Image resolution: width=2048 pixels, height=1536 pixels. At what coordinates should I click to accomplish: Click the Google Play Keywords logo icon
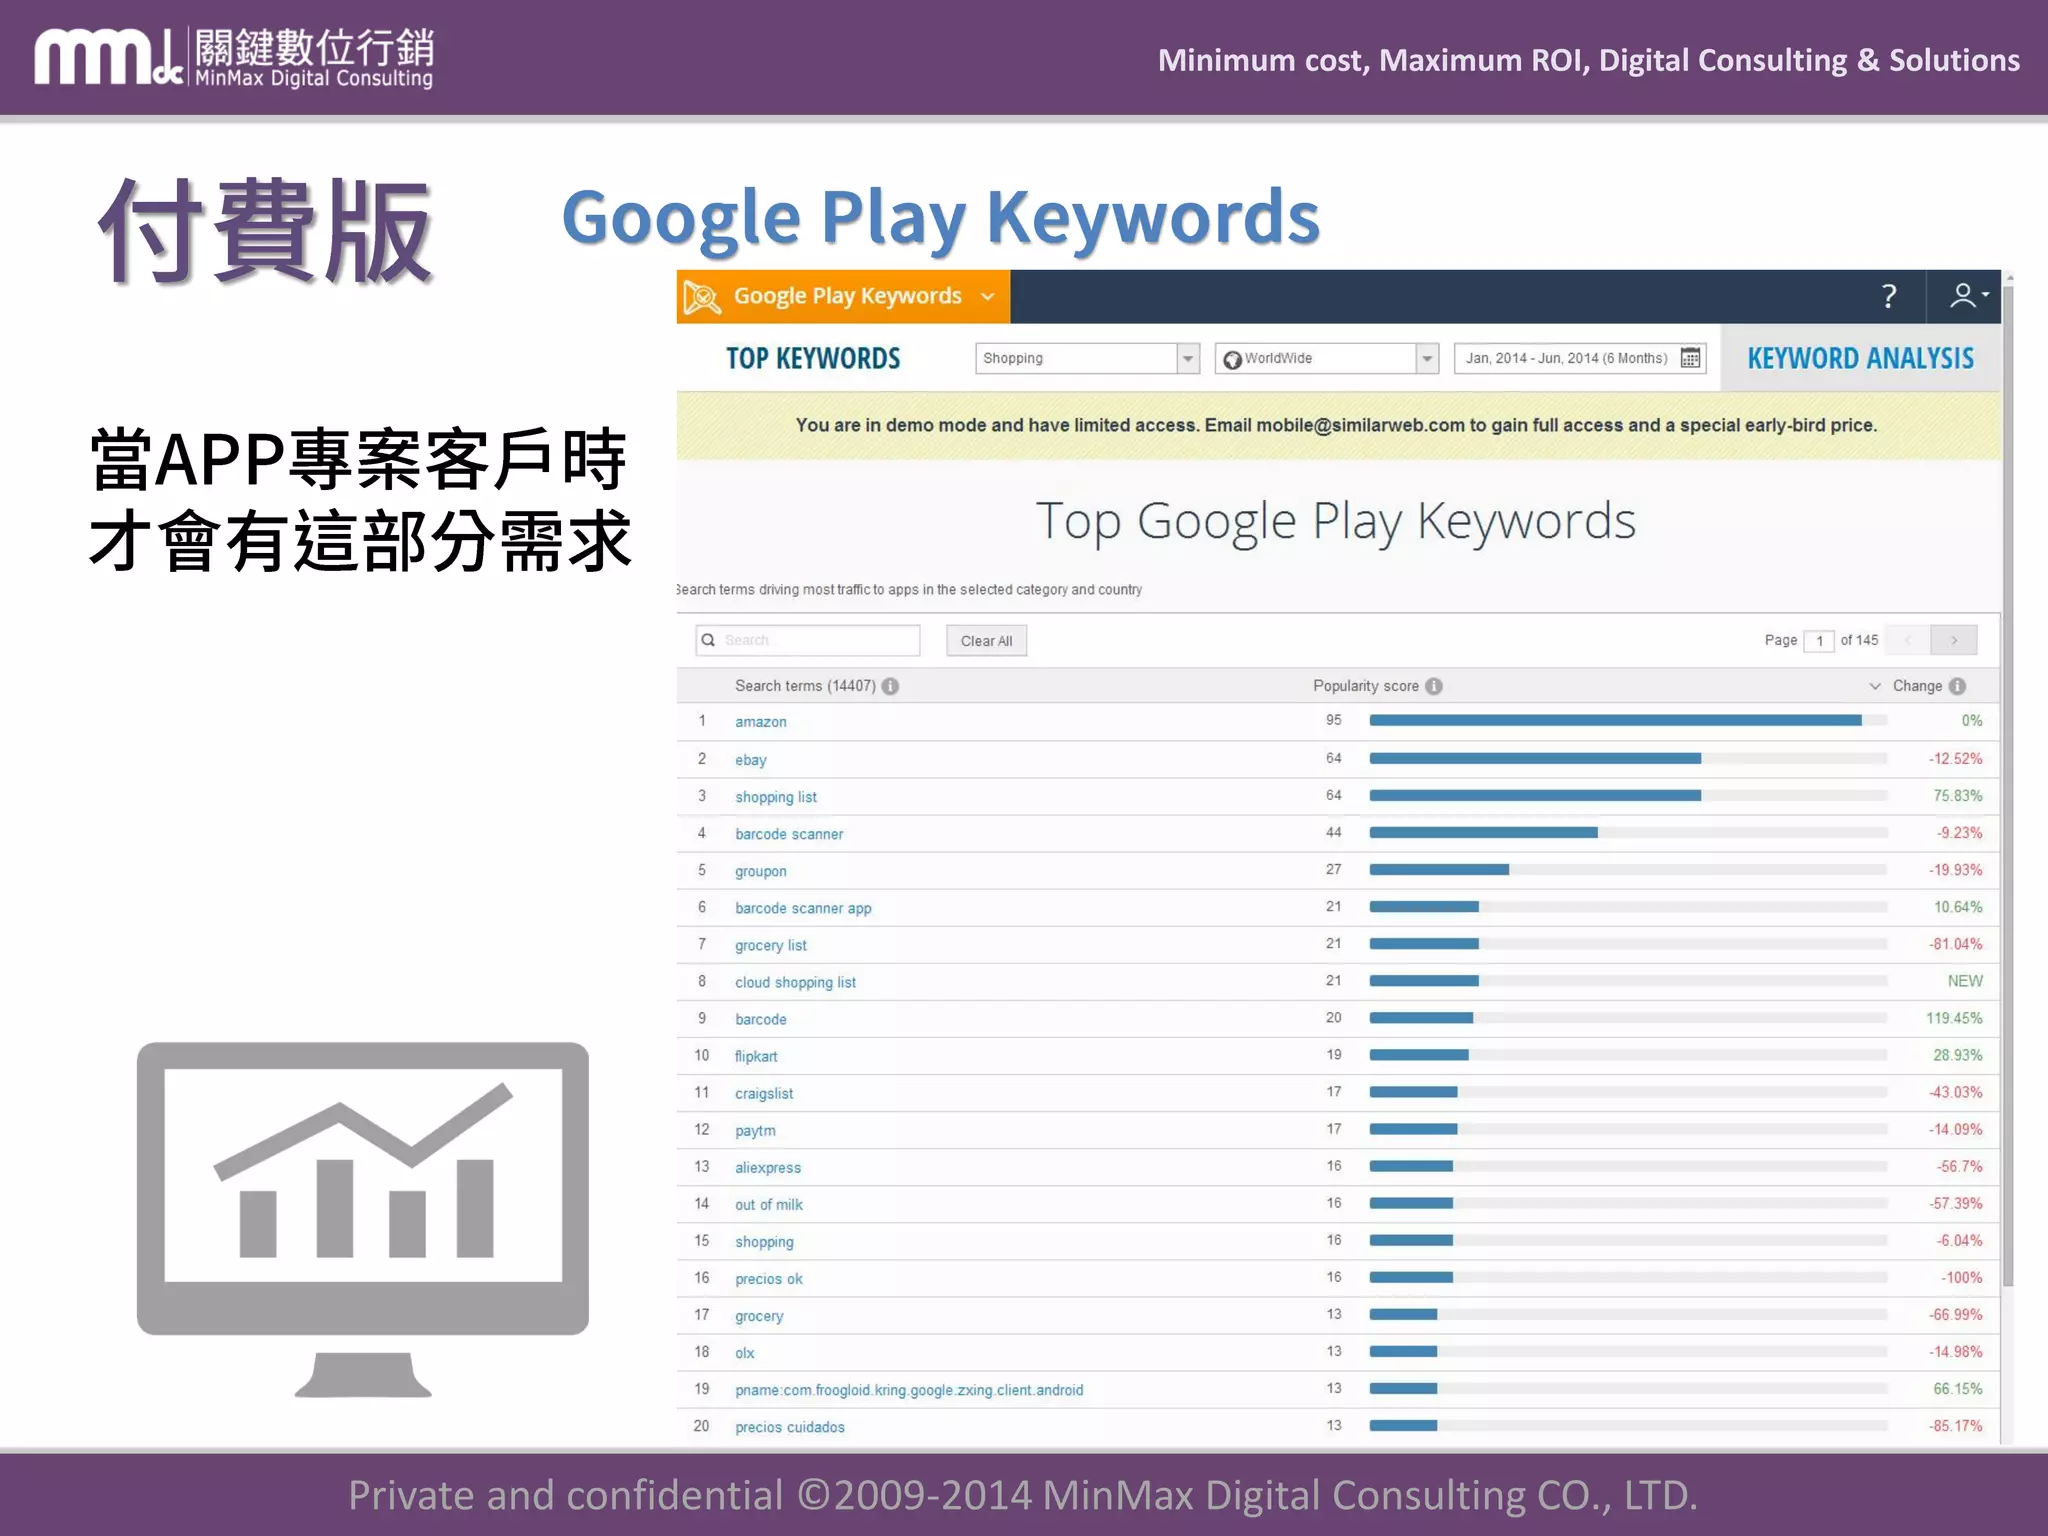[x=702, y=297]
